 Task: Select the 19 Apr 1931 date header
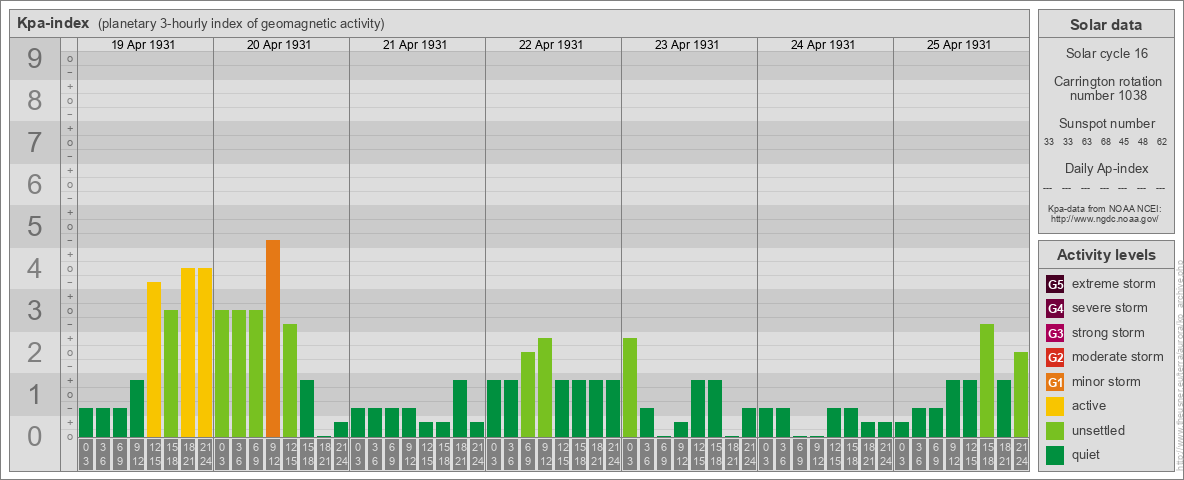pos(143,45)
